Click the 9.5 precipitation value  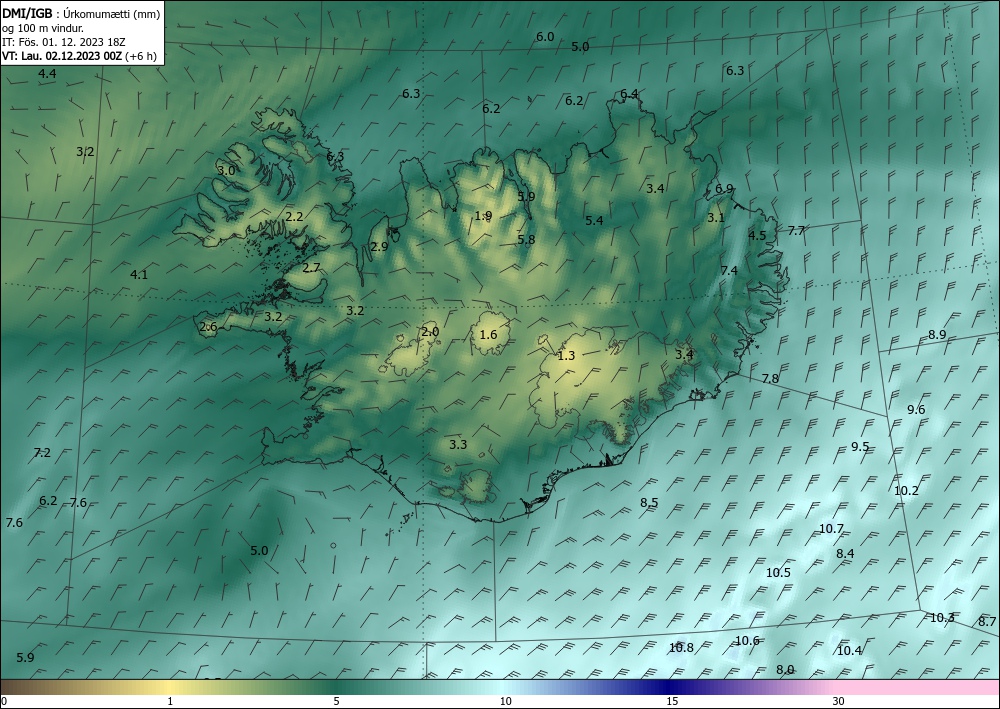860,446
